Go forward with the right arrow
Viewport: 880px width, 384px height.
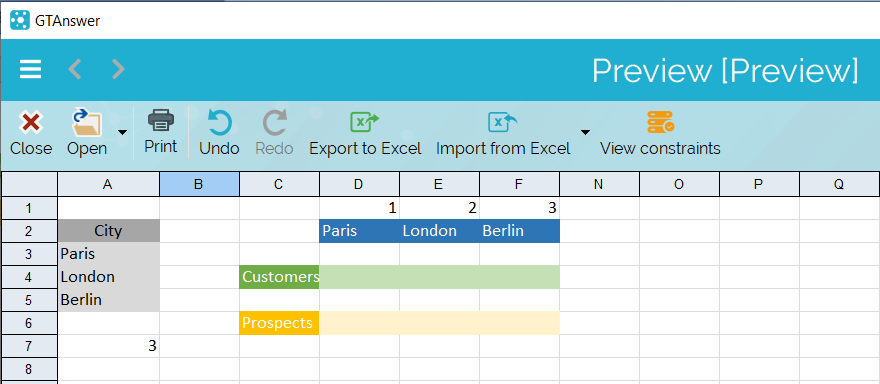(x=118, y=69)
